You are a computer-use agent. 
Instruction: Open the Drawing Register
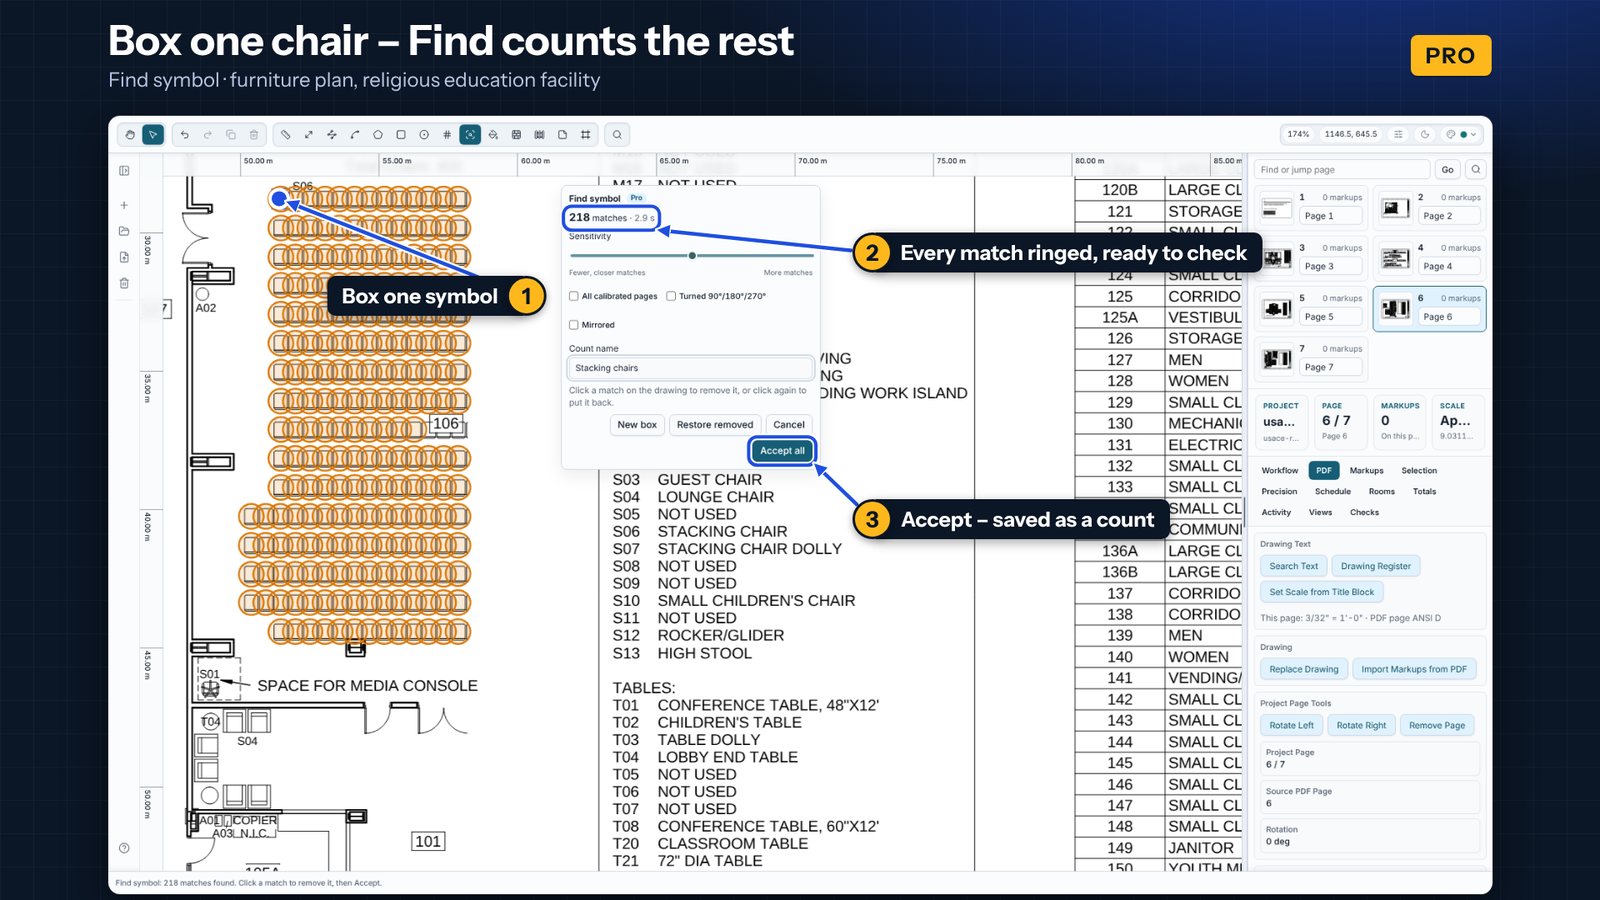[x=1375, y=566]
